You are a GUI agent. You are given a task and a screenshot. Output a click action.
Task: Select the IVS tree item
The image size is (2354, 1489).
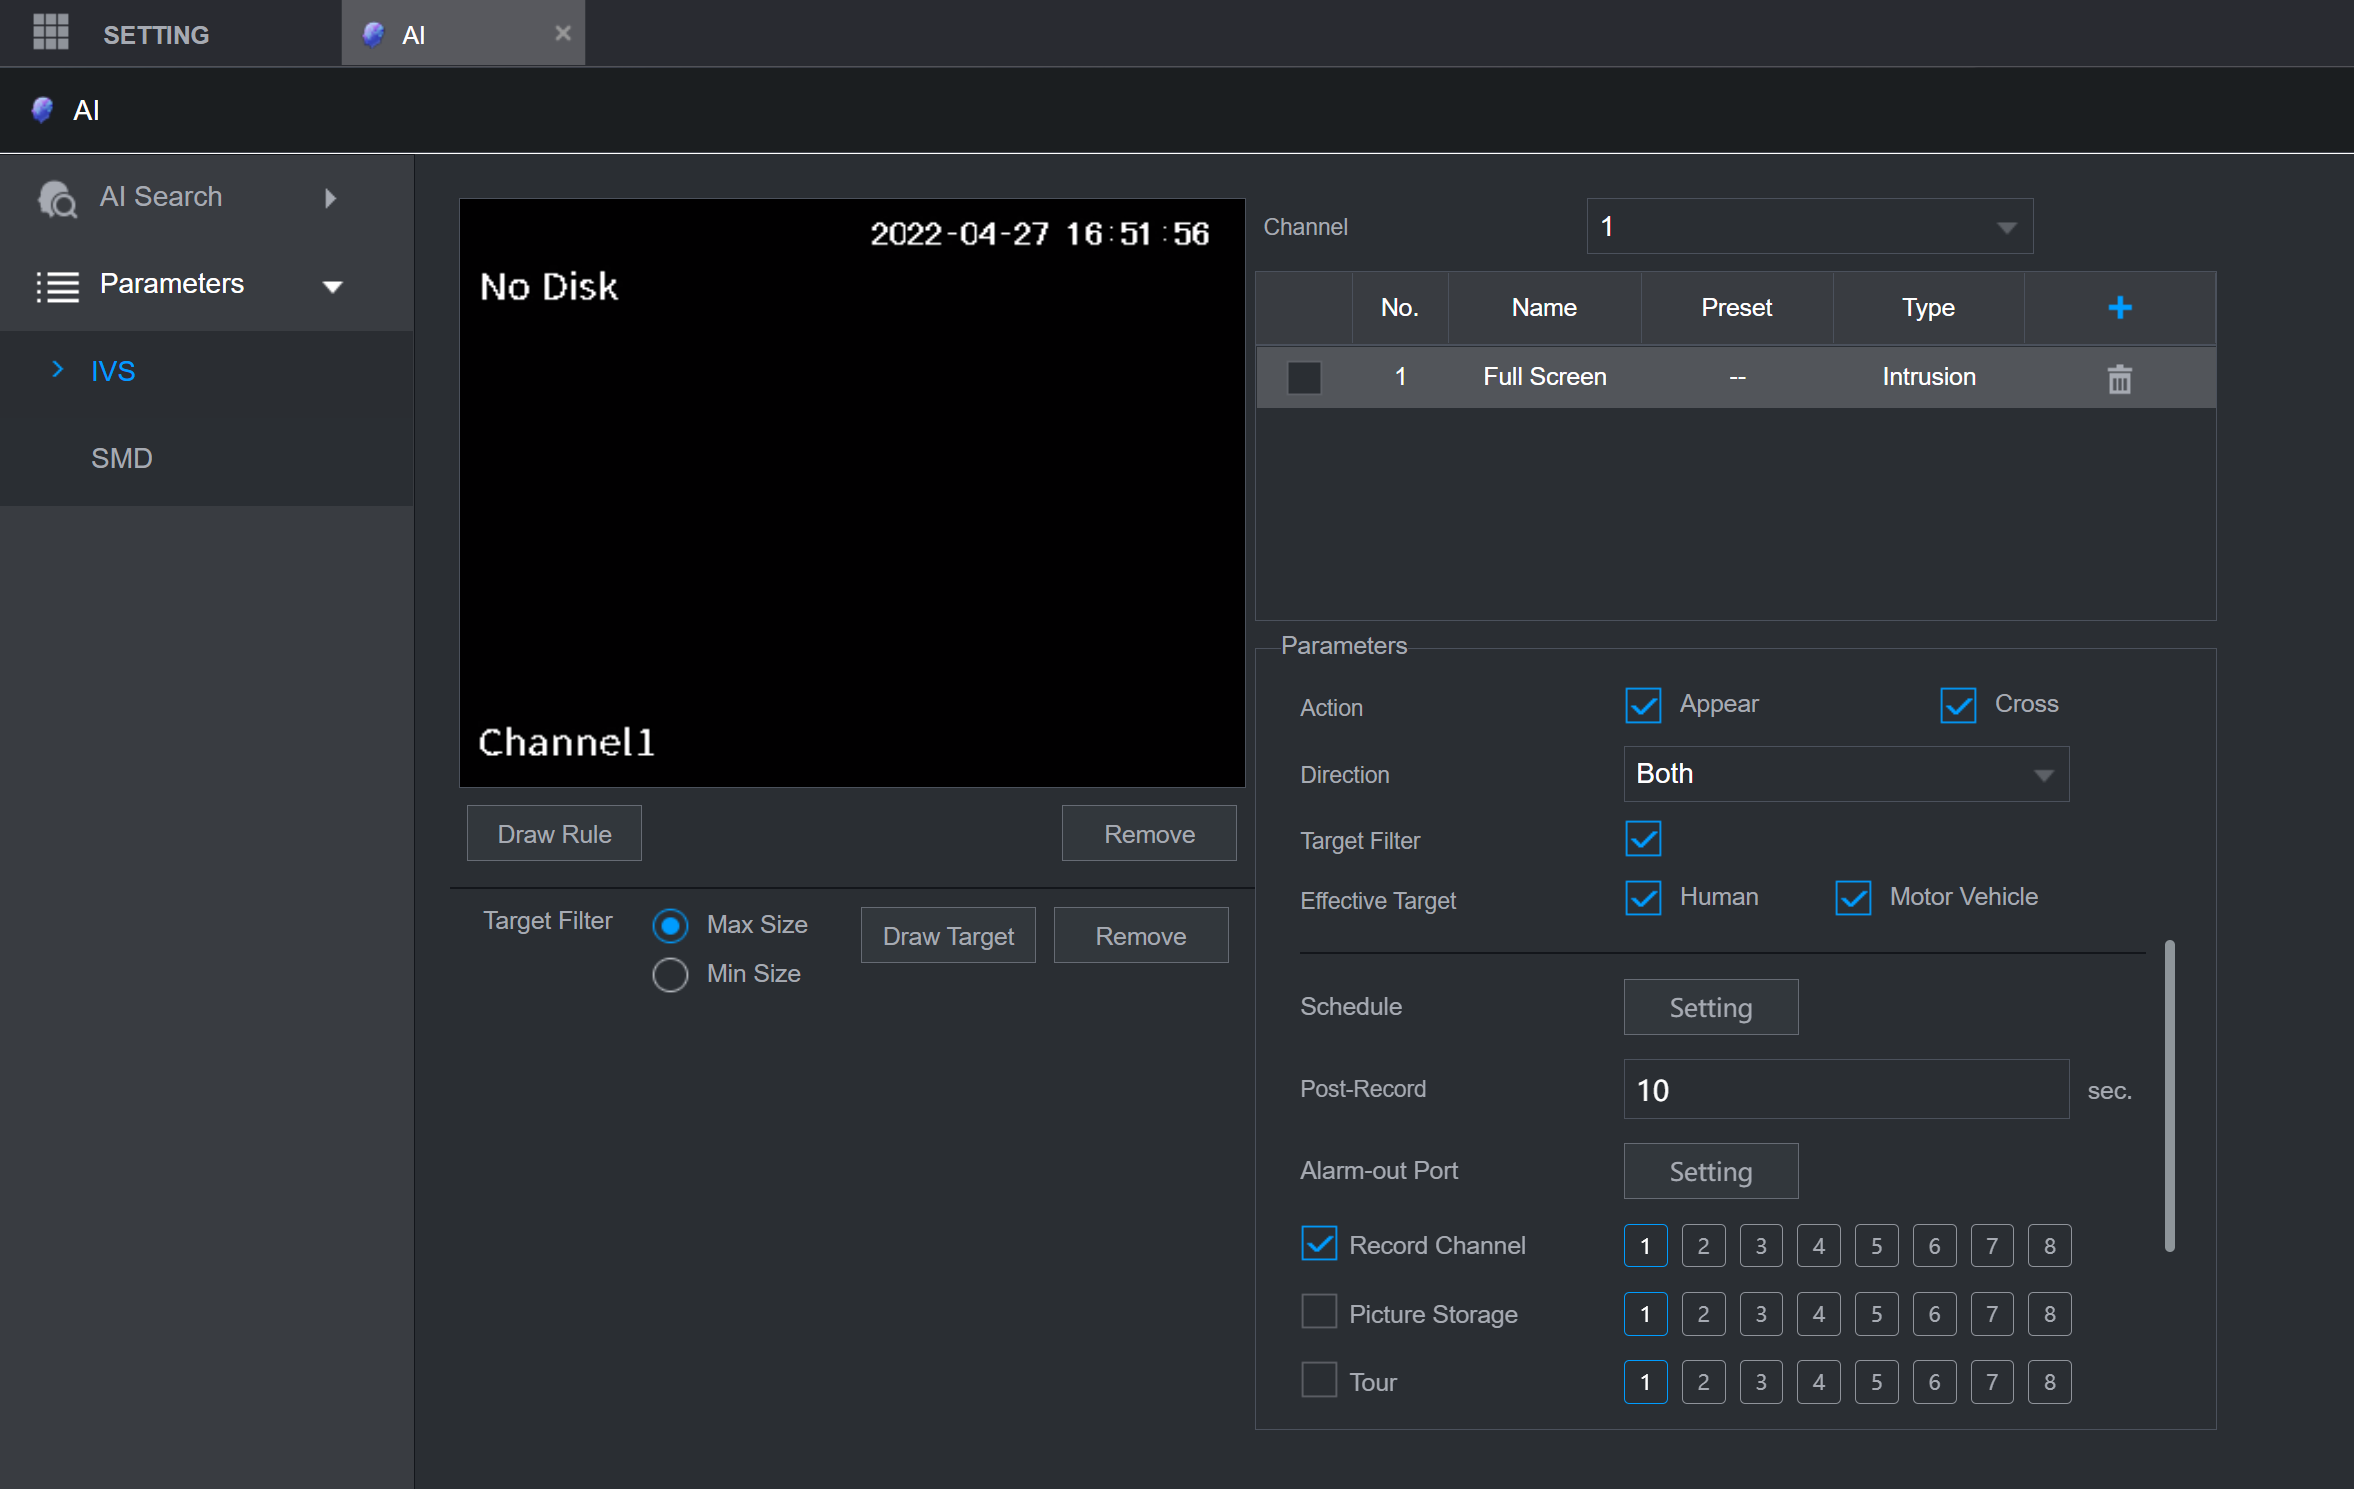111,371
